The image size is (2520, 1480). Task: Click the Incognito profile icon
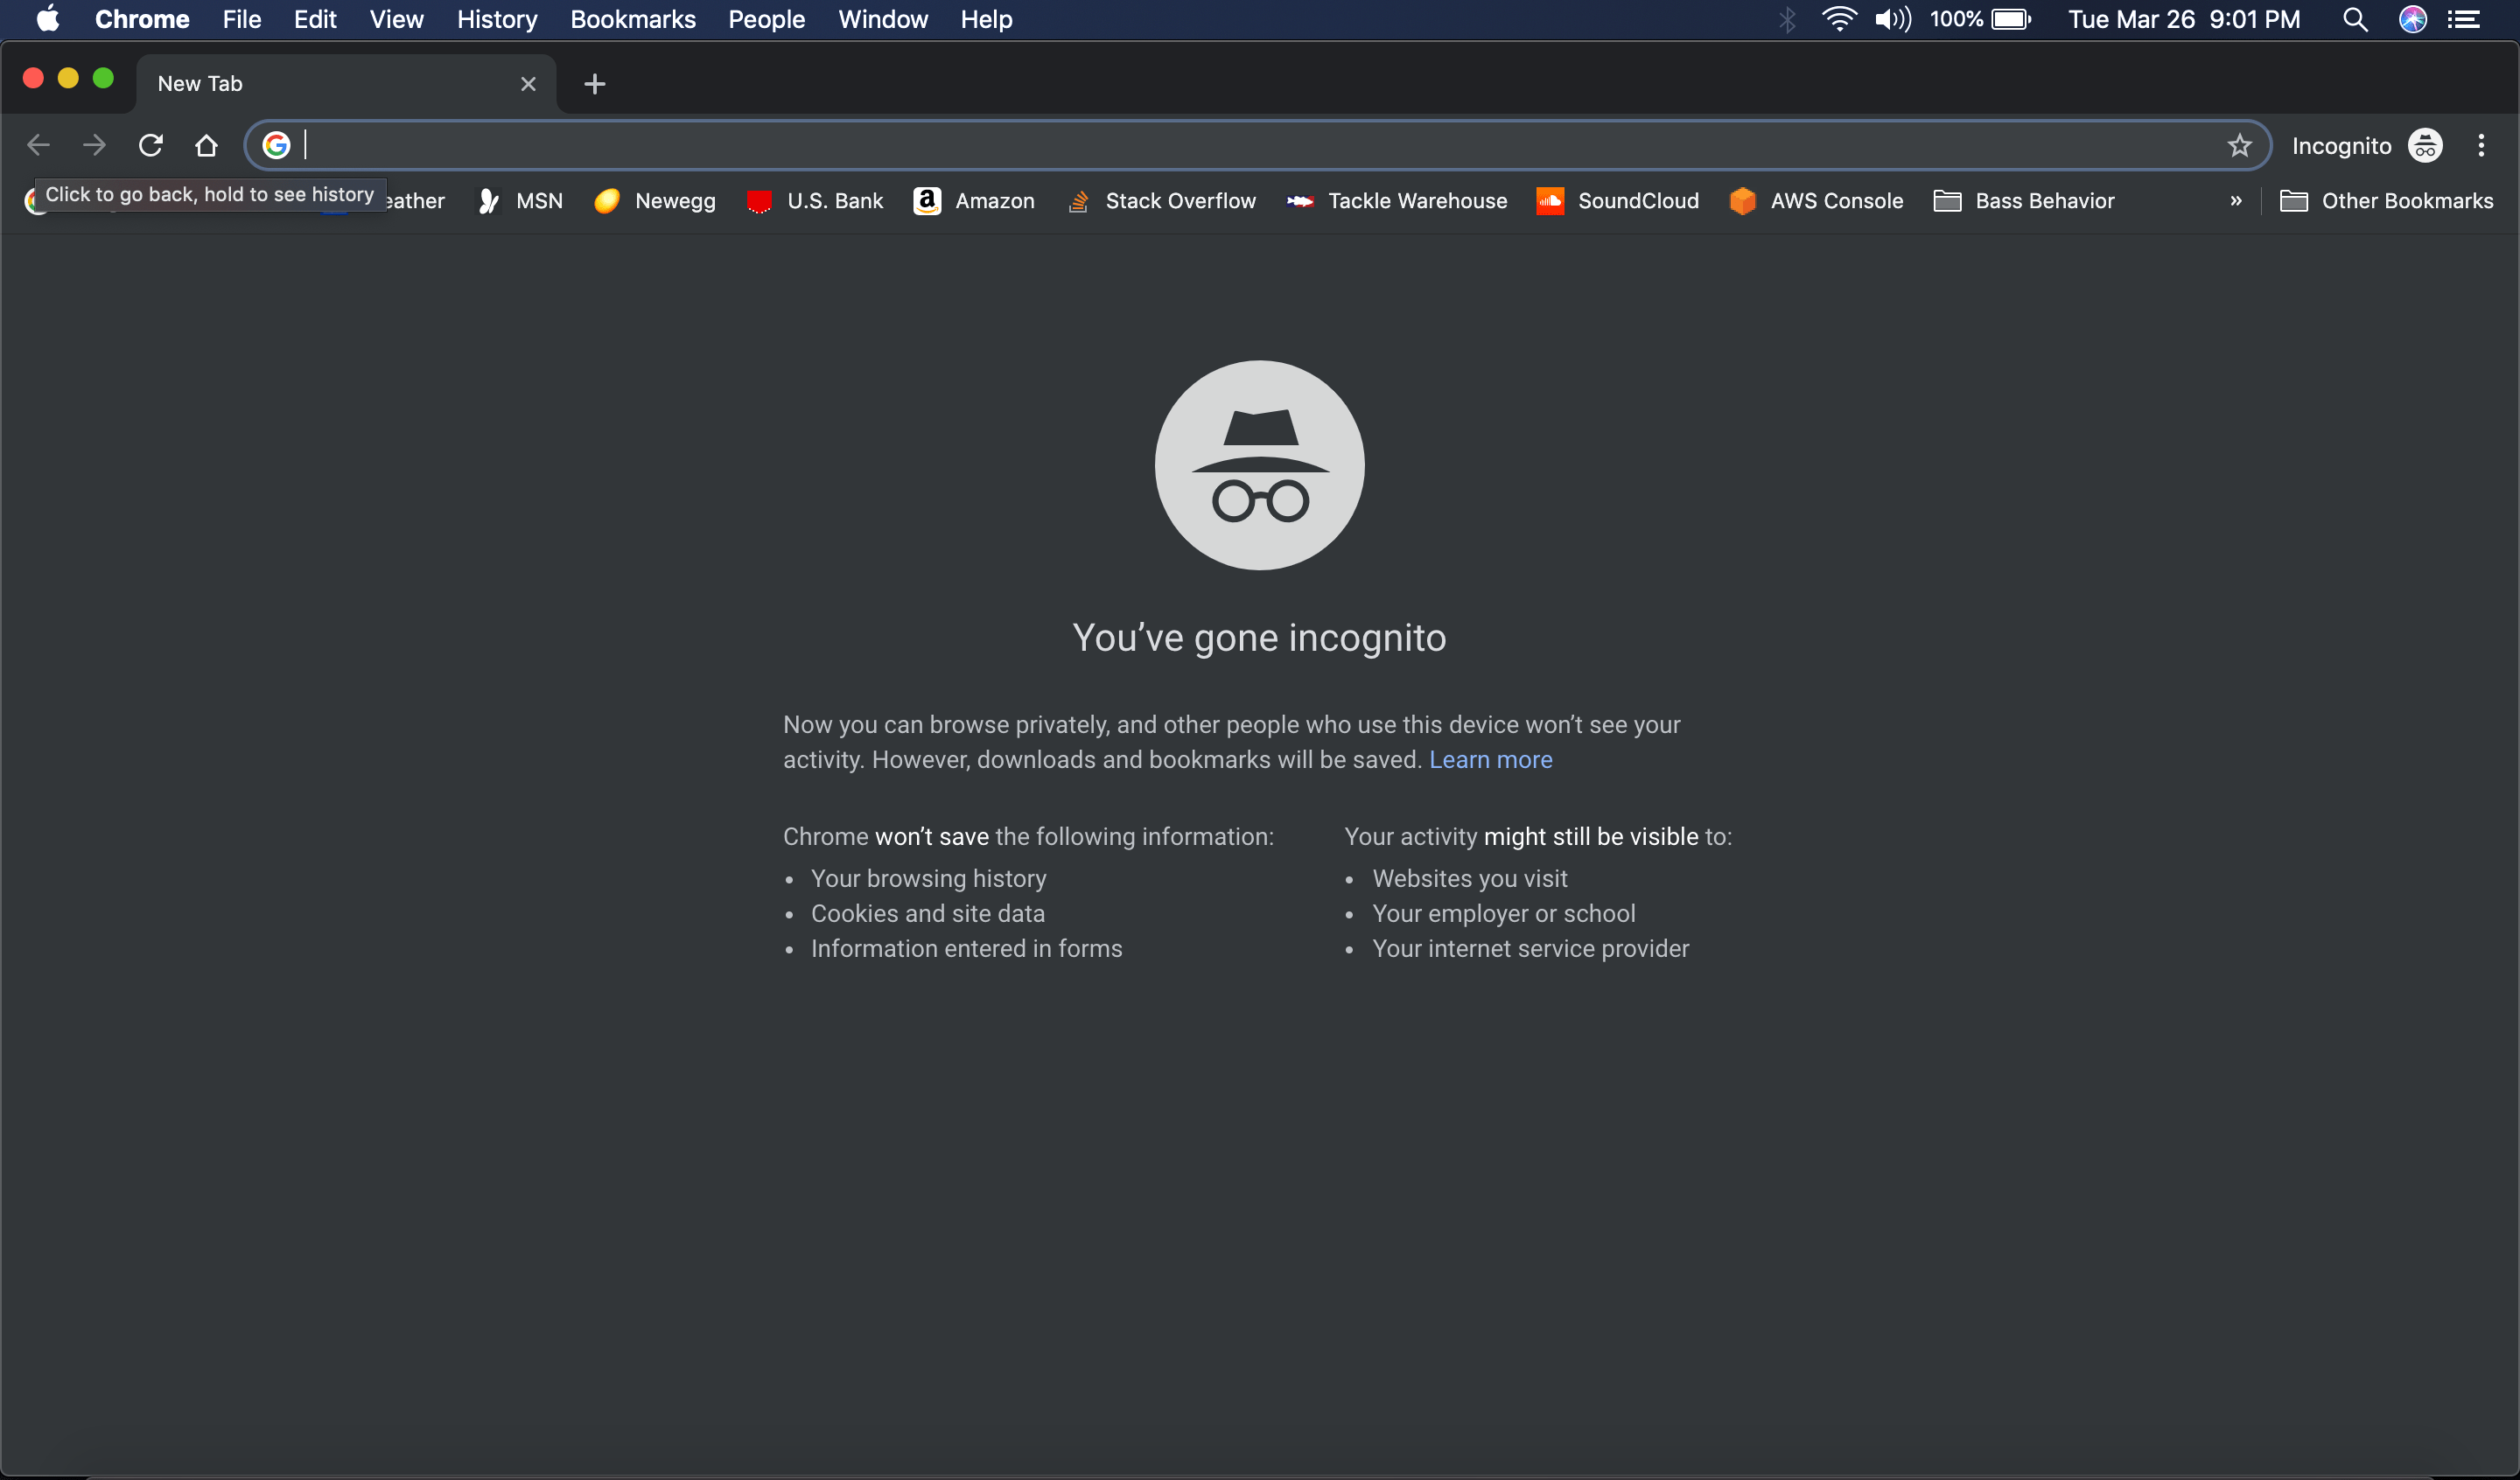(2425, 146)
